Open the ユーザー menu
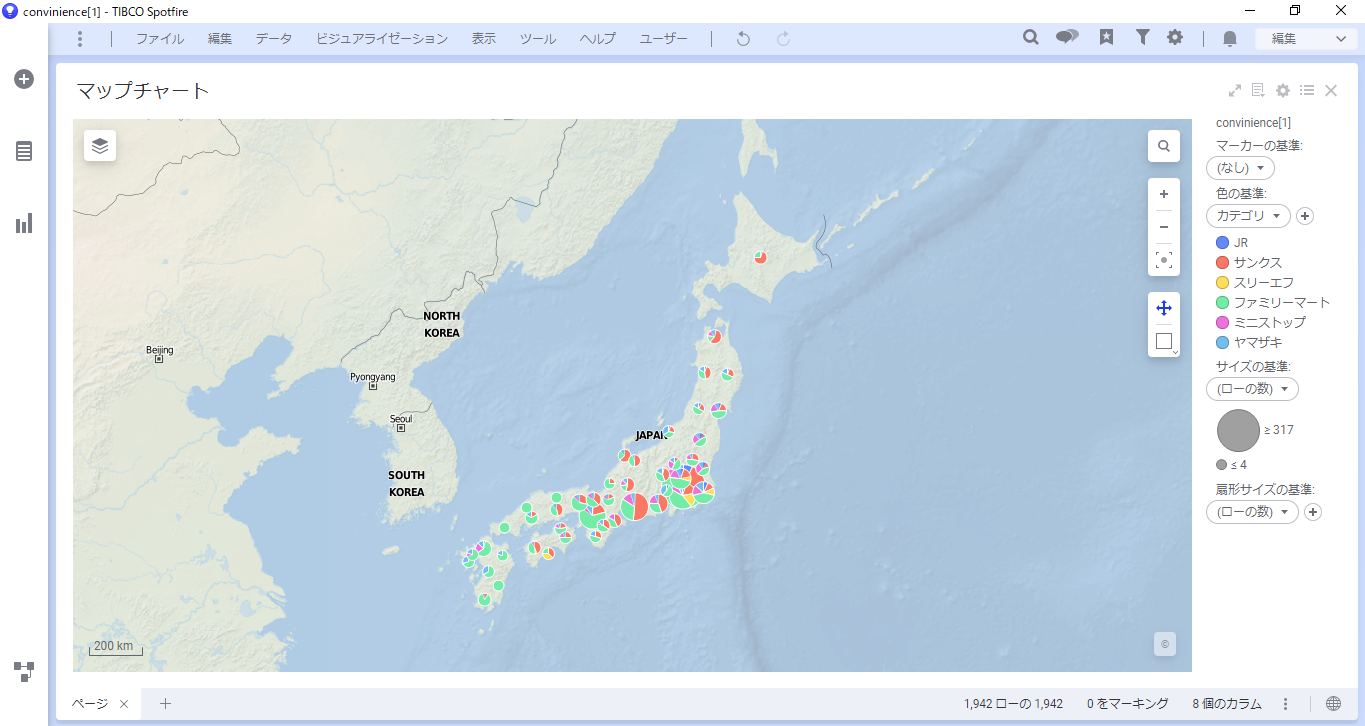The height and width of the screenshot is (726, 1365). (664, 38)
